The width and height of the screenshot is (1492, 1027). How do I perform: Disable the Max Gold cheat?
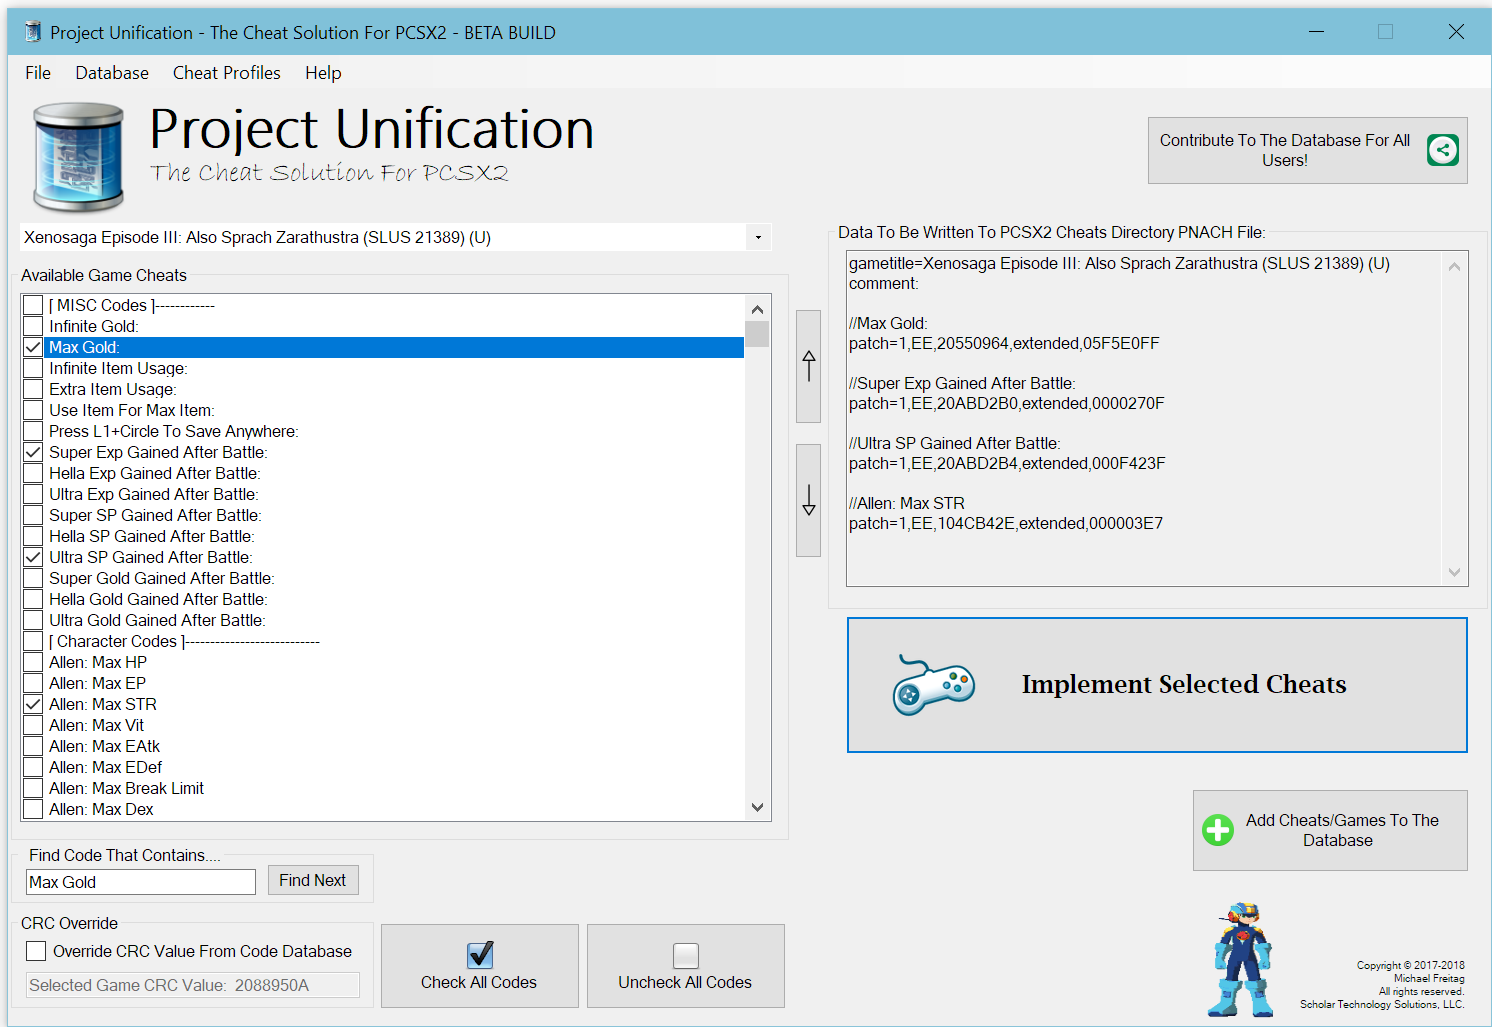click(x=32, y=347)
